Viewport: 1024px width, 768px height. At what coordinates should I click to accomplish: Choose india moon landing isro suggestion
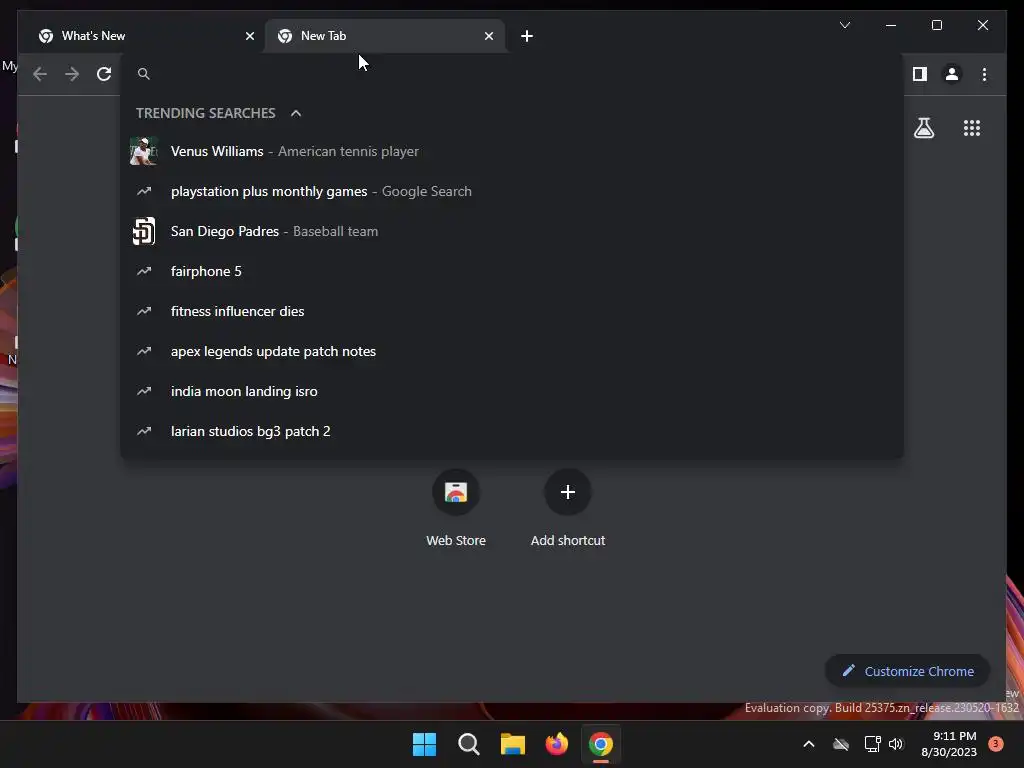point(513,391)
